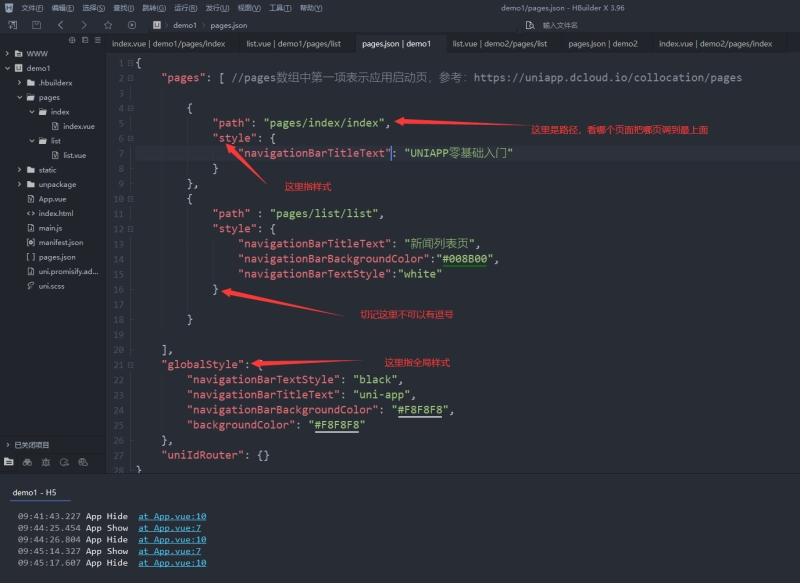Select the demo1 - H5 console tab
The width and height of the screenshot is (800, 583).
tap(34, 492)
